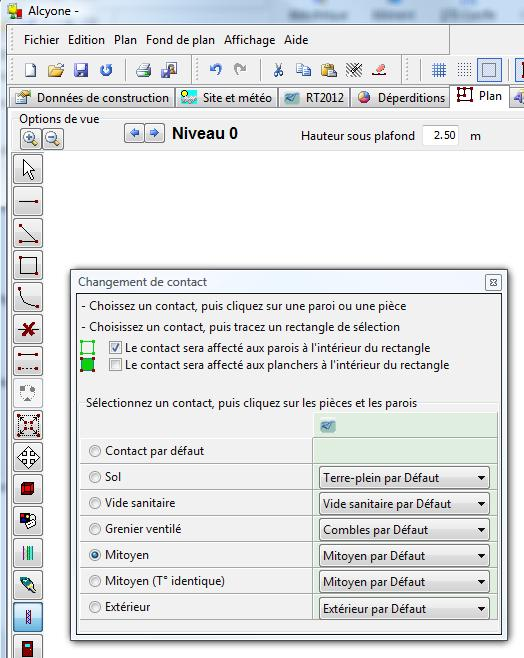Click the save floppy disk icon
Screen dimensions: 524x658
point(81,70)
